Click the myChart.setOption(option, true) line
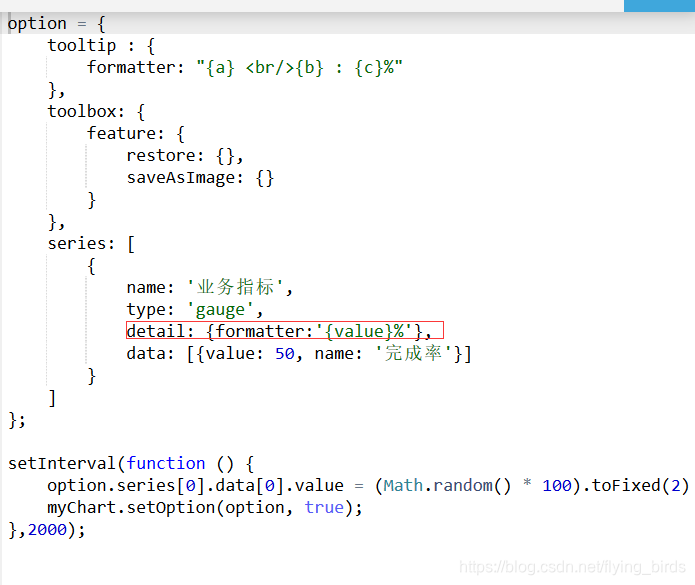Screen dimensions: 695x585 coord(205,507)
